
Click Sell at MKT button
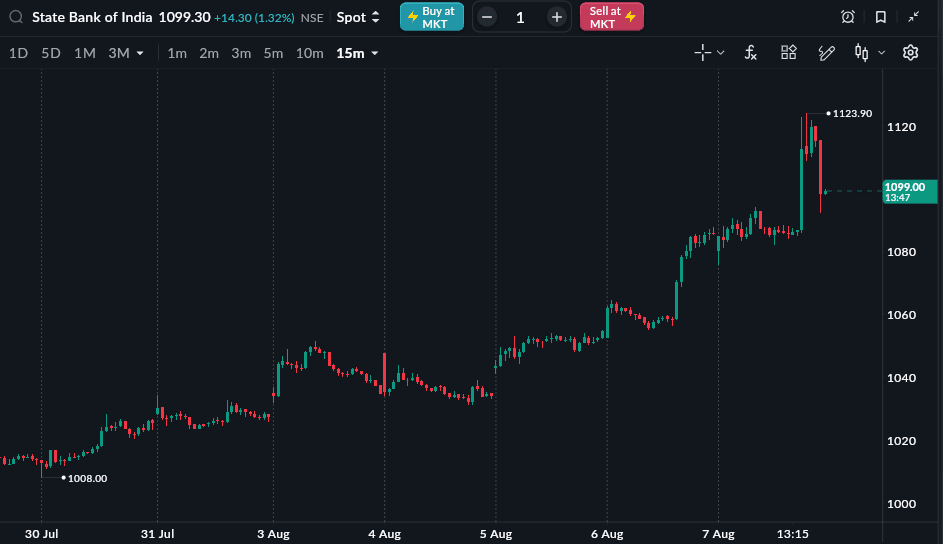click(x=612, y=17)
